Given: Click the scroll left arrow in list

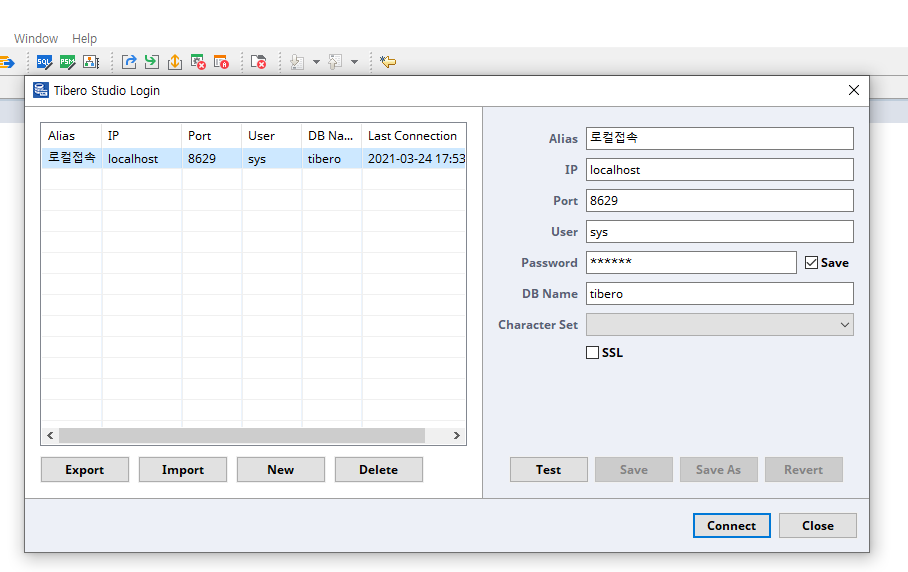Looking at the screenshot, I should (50, 435).
